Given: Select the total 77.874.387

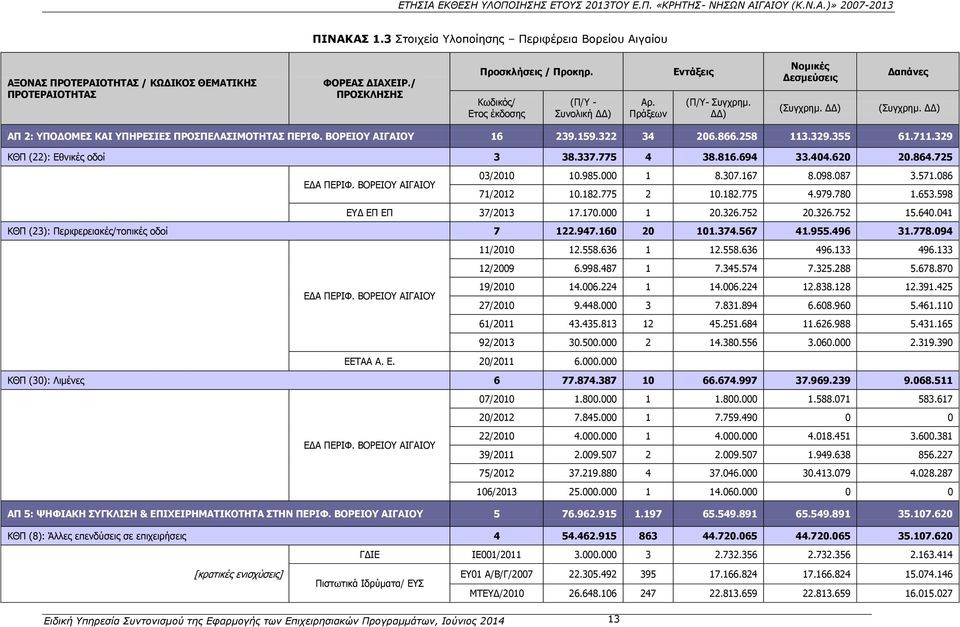Looking at the screenshot, I should tap(589, 380).
